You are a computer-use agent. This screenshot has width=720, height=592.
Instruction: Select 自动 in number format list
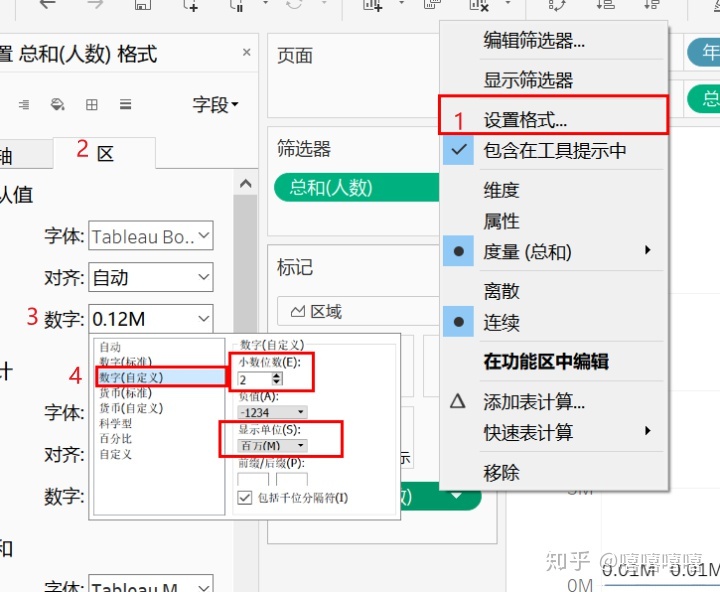111,347
